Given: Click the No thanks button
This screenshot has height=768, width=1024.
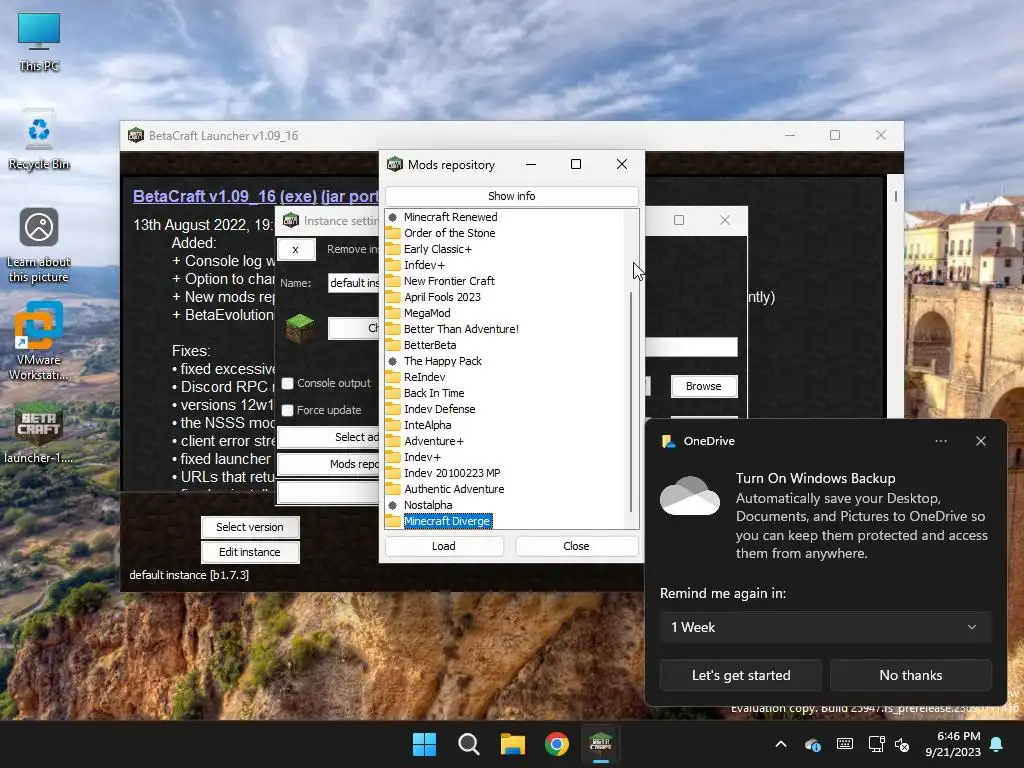Looking at the screenshot, I should tap(910, 675).
